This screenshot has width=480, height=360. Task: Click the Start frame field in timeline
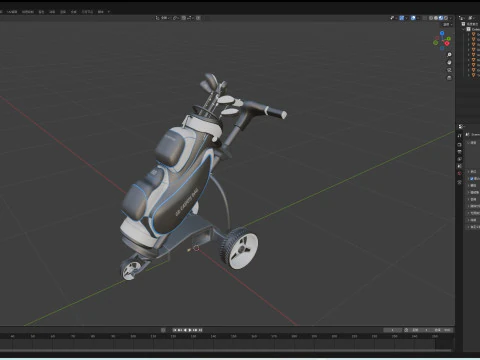coord(419,330)
